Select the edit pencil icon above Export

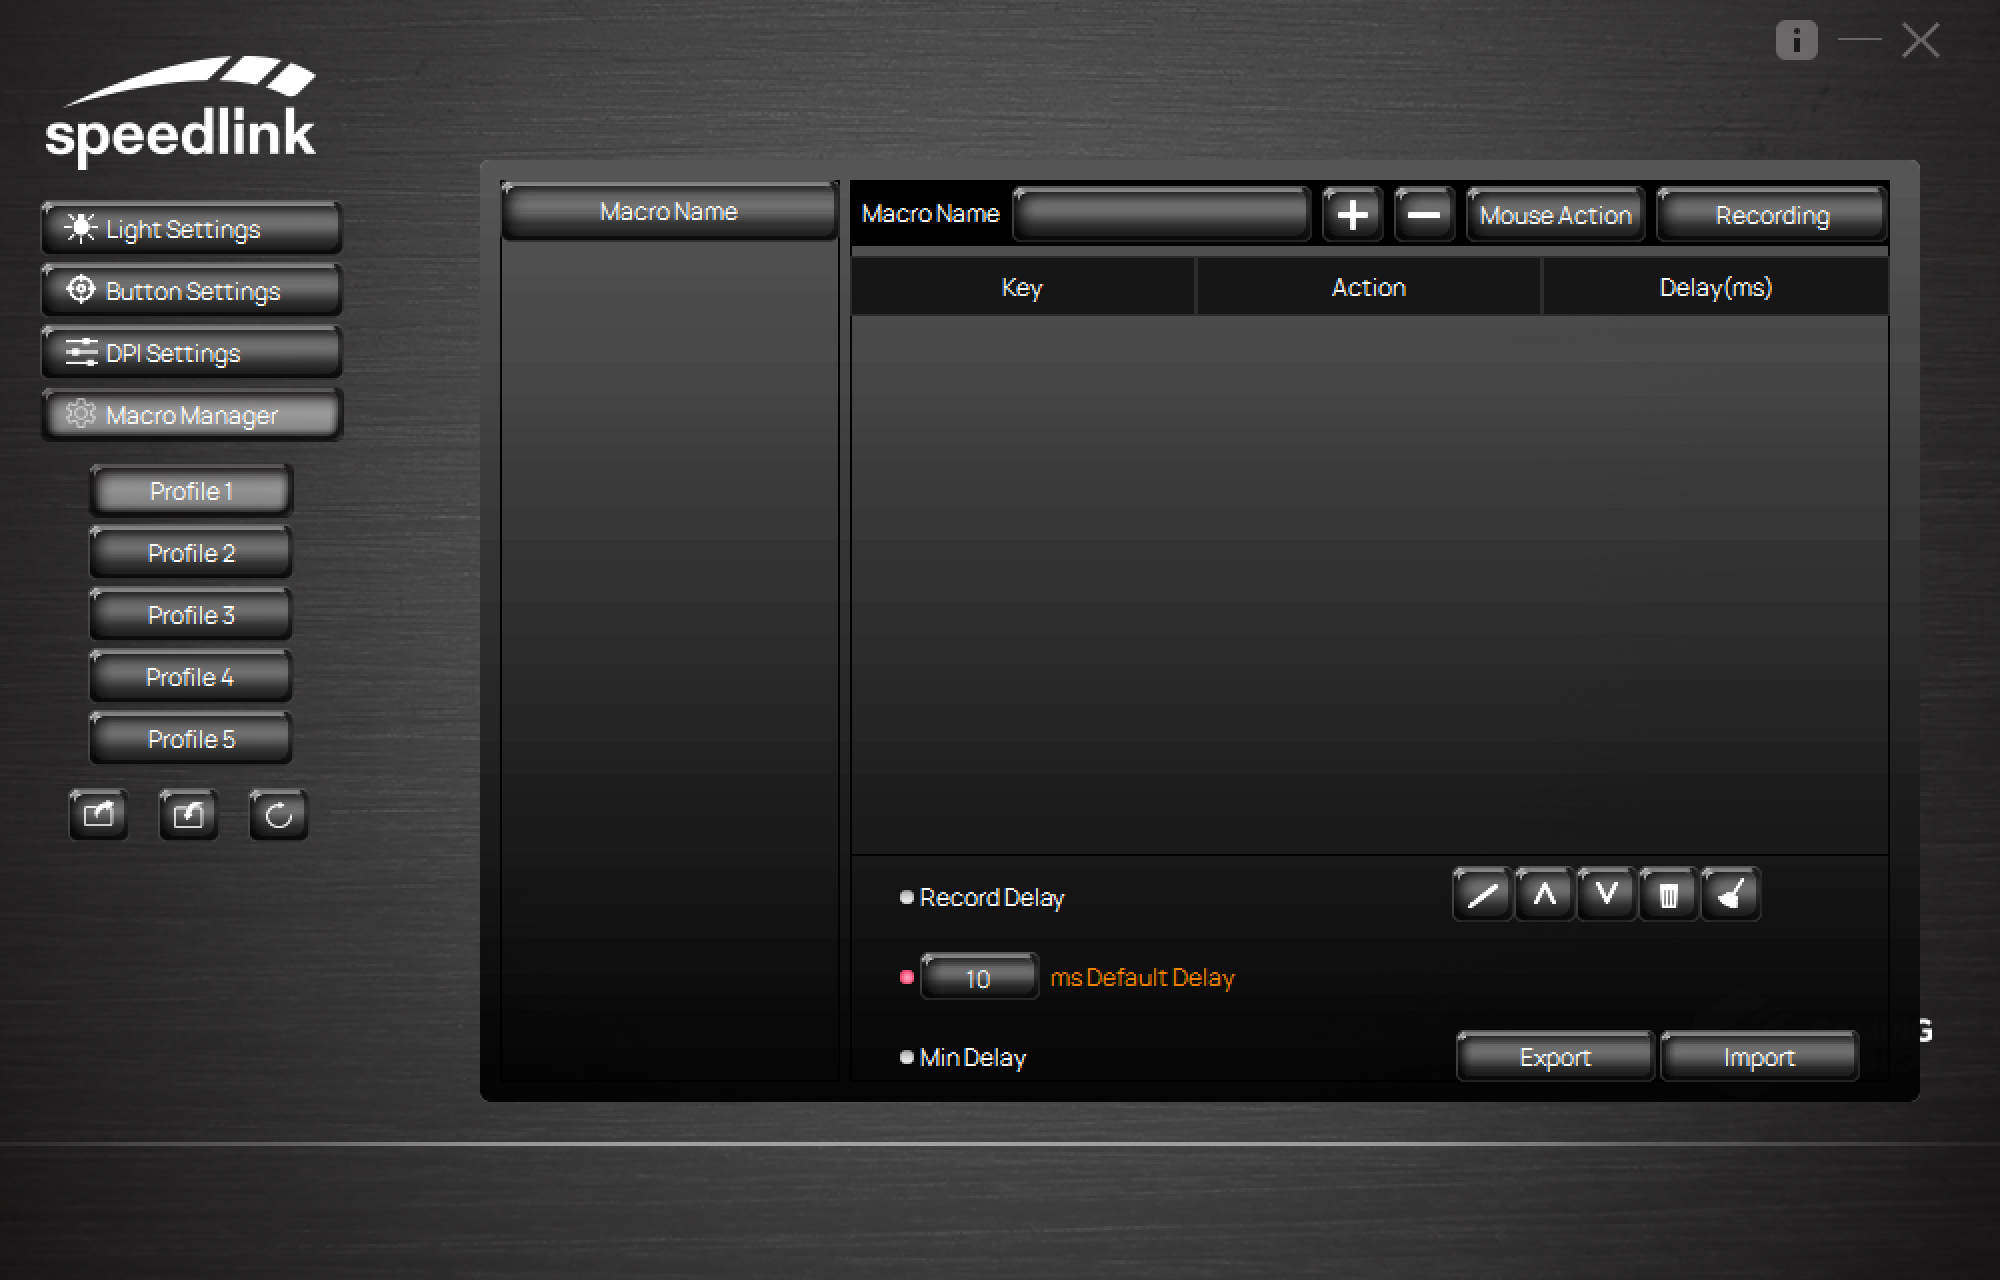pyautogui.click(x=1481, y=894)
